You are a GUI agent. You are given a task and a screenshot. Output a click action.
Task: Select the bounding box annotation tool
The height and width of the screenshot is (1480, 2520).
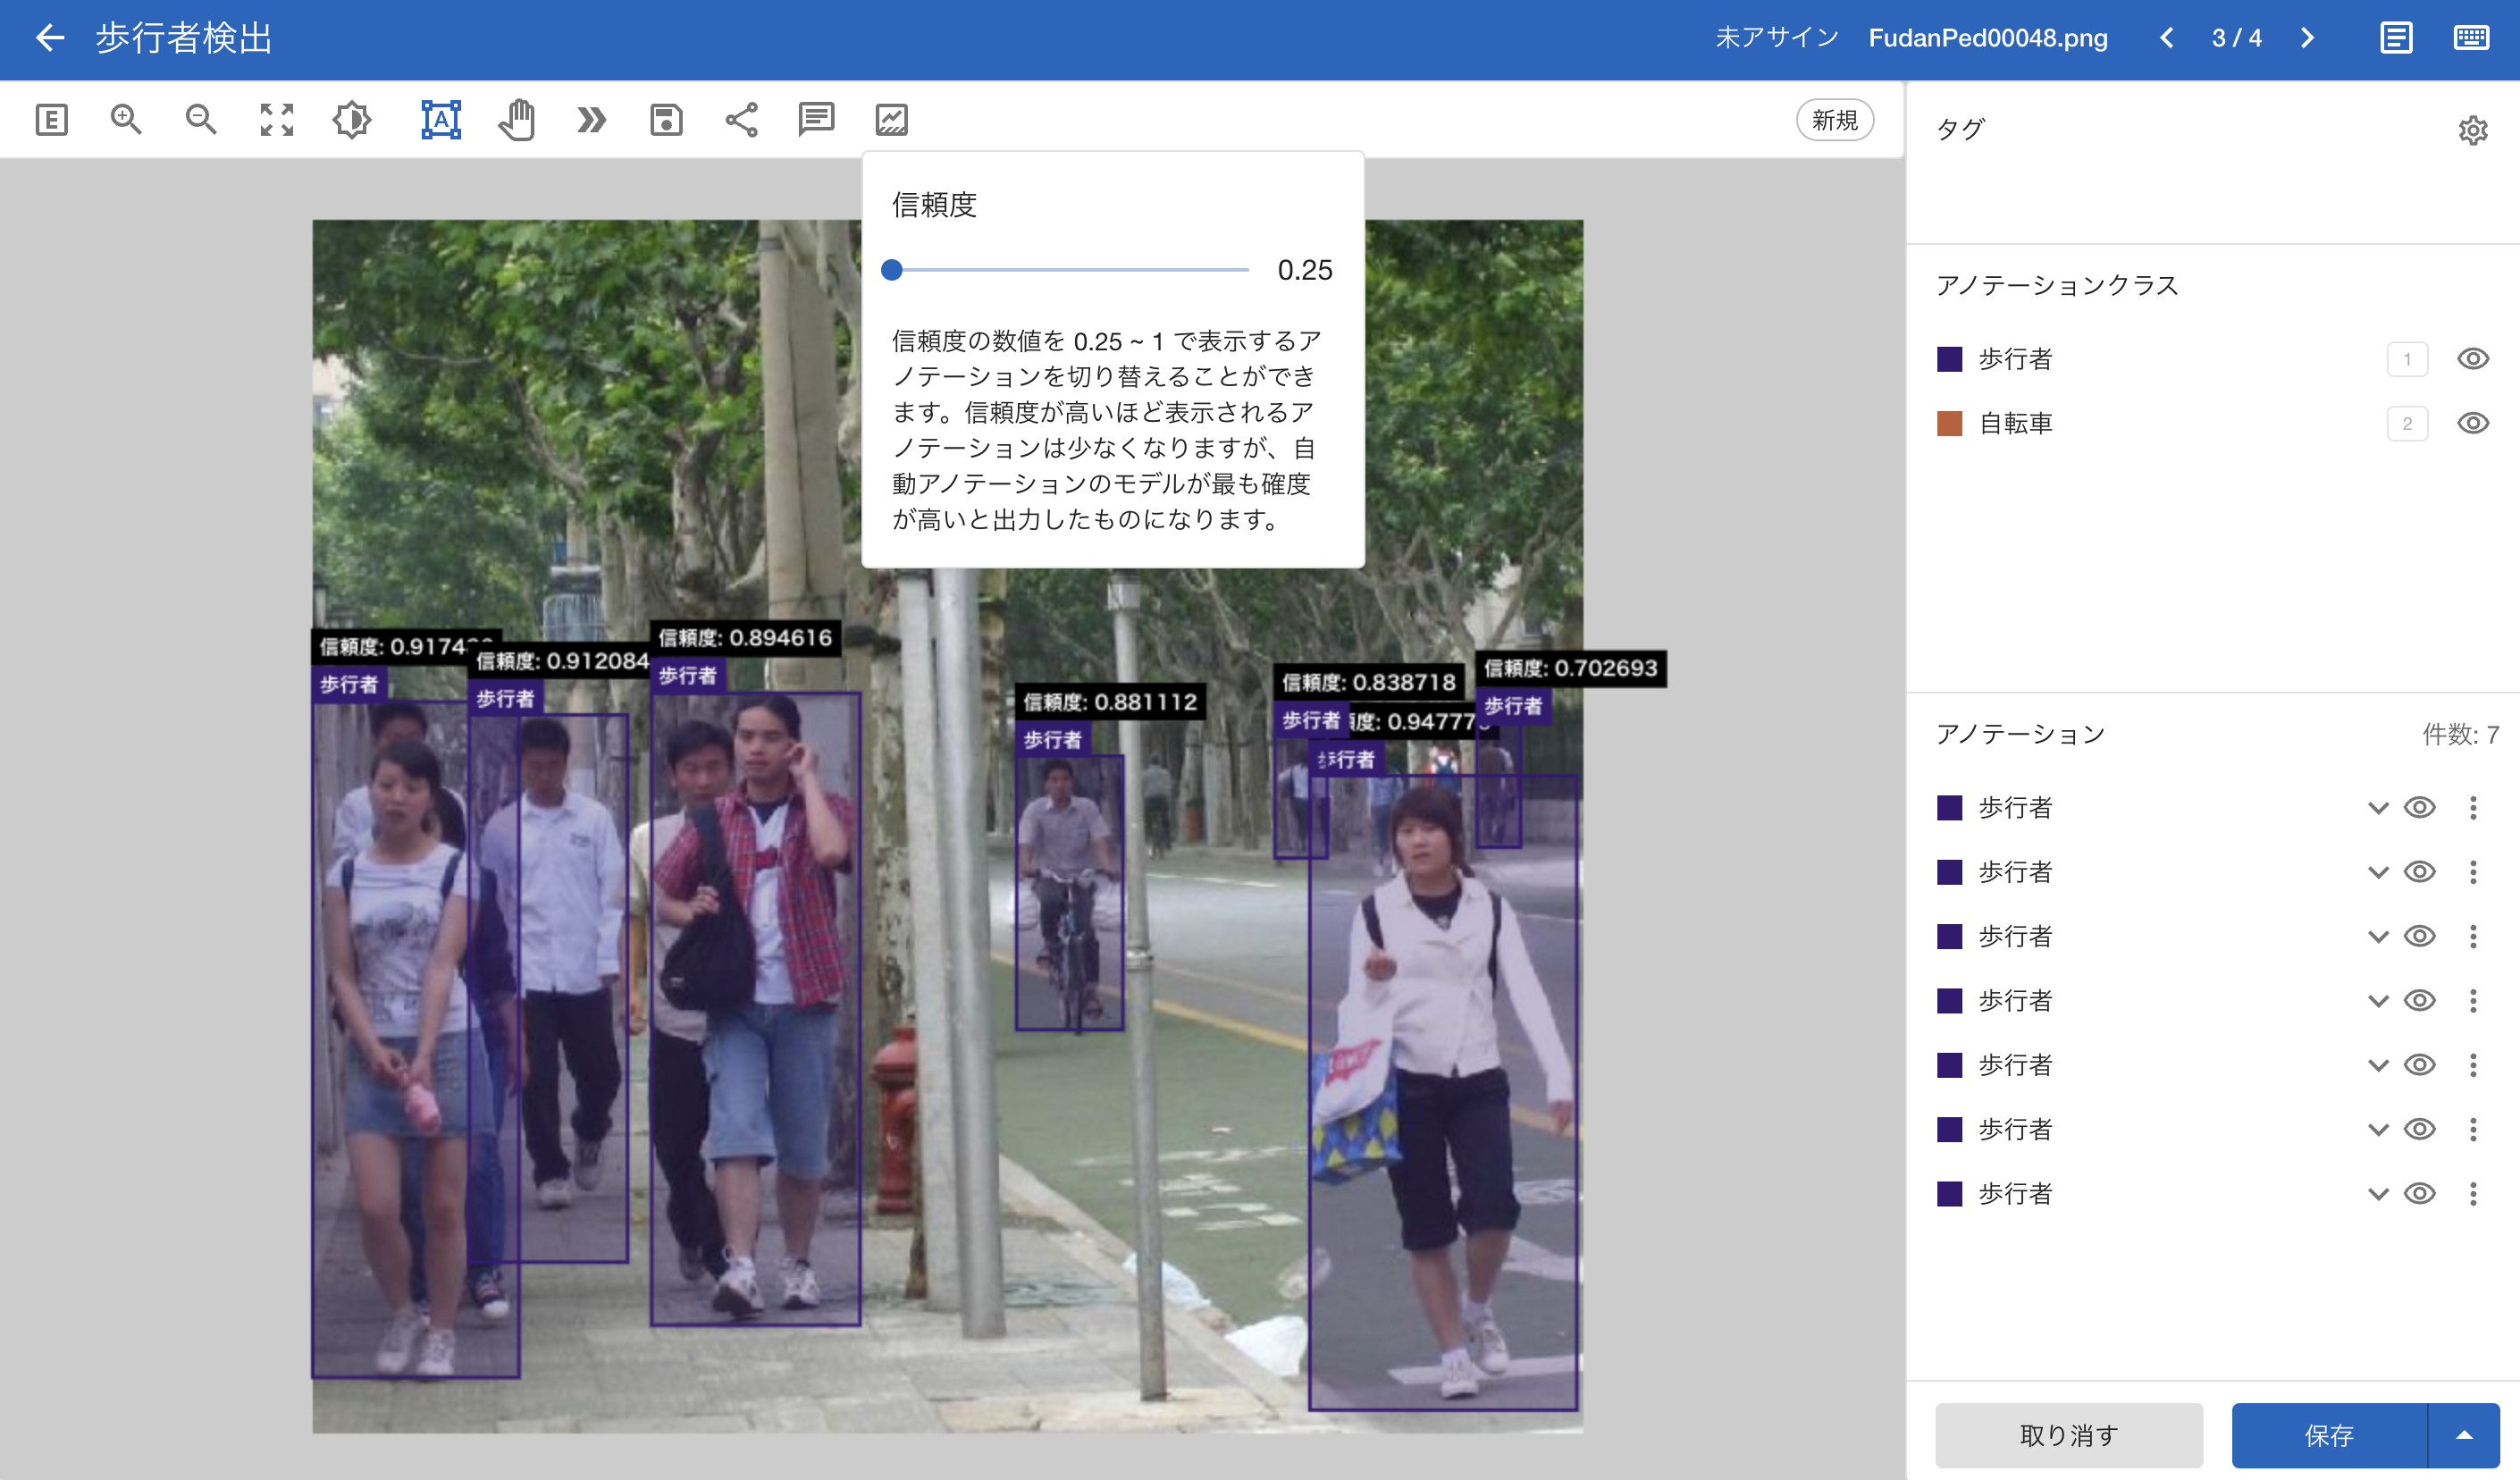pos(441,120)
